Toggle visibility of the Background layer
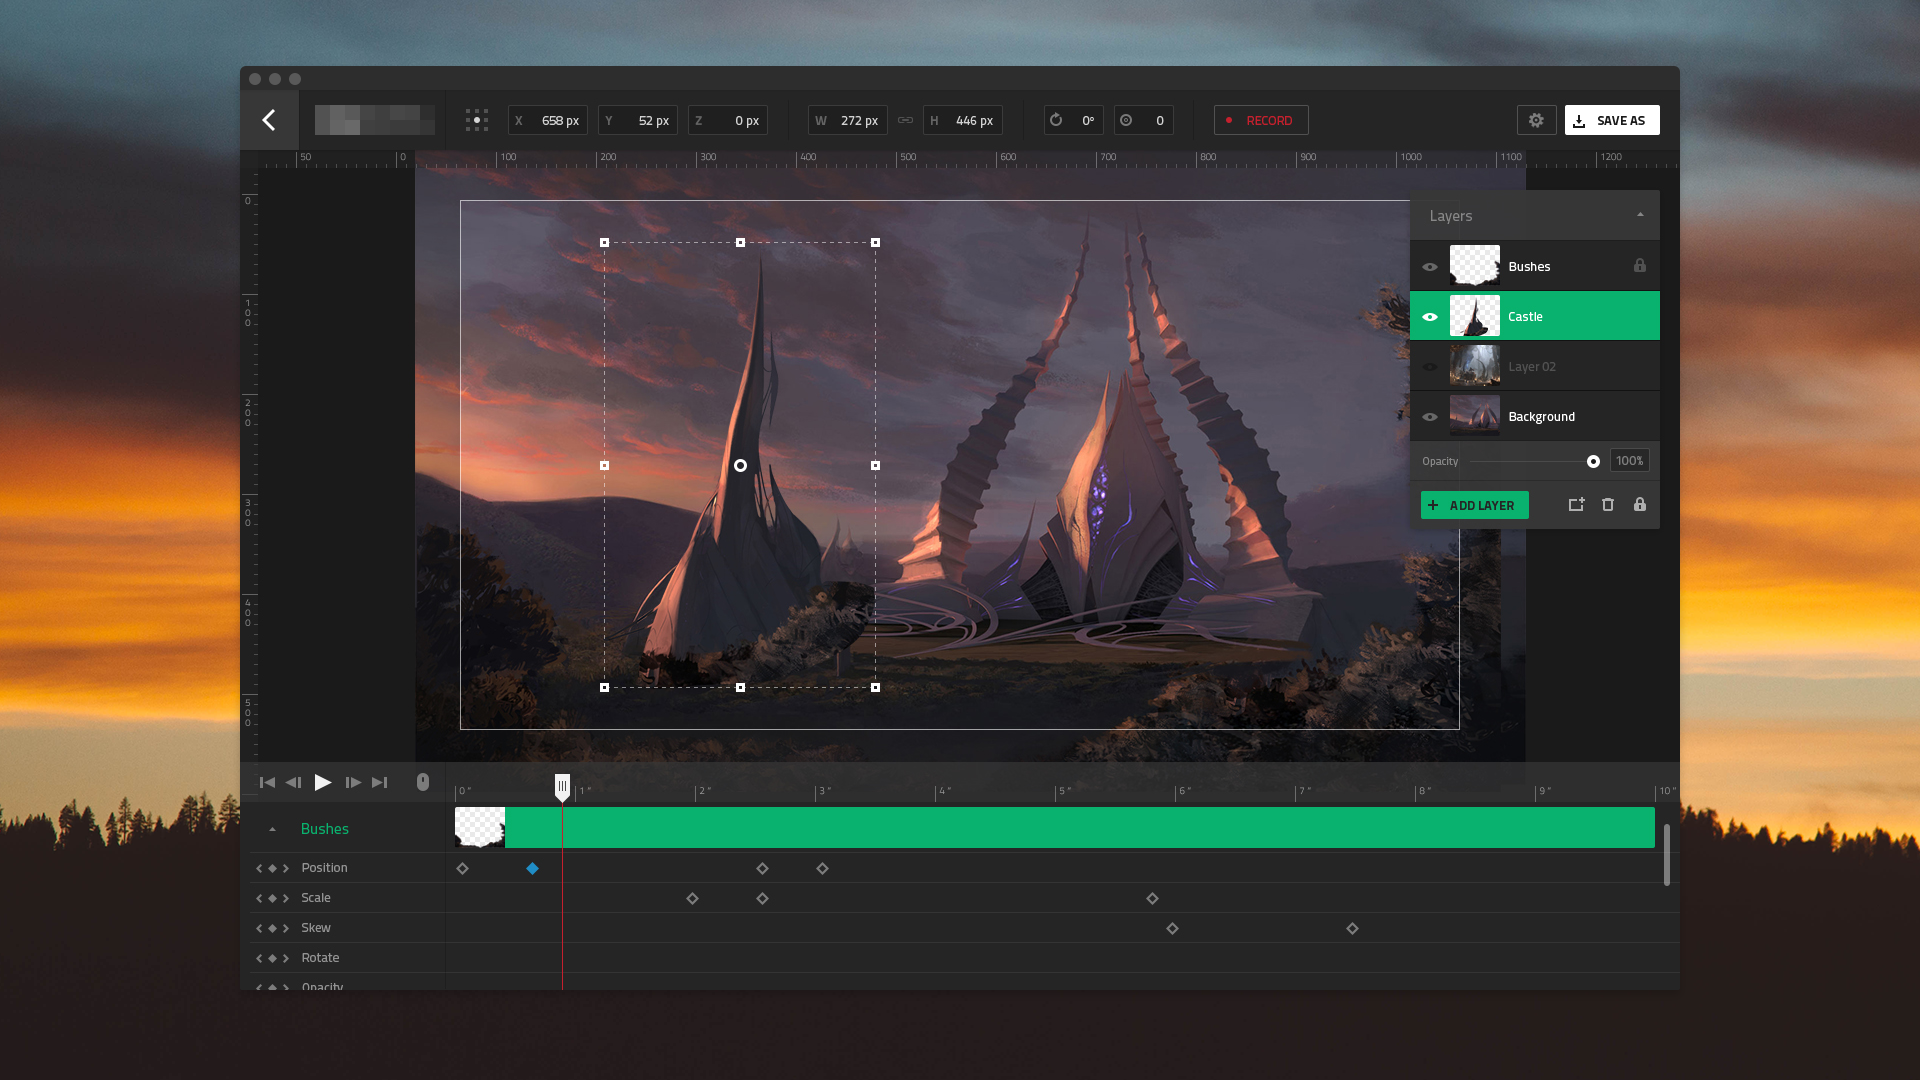 [x=1429, y=415]
